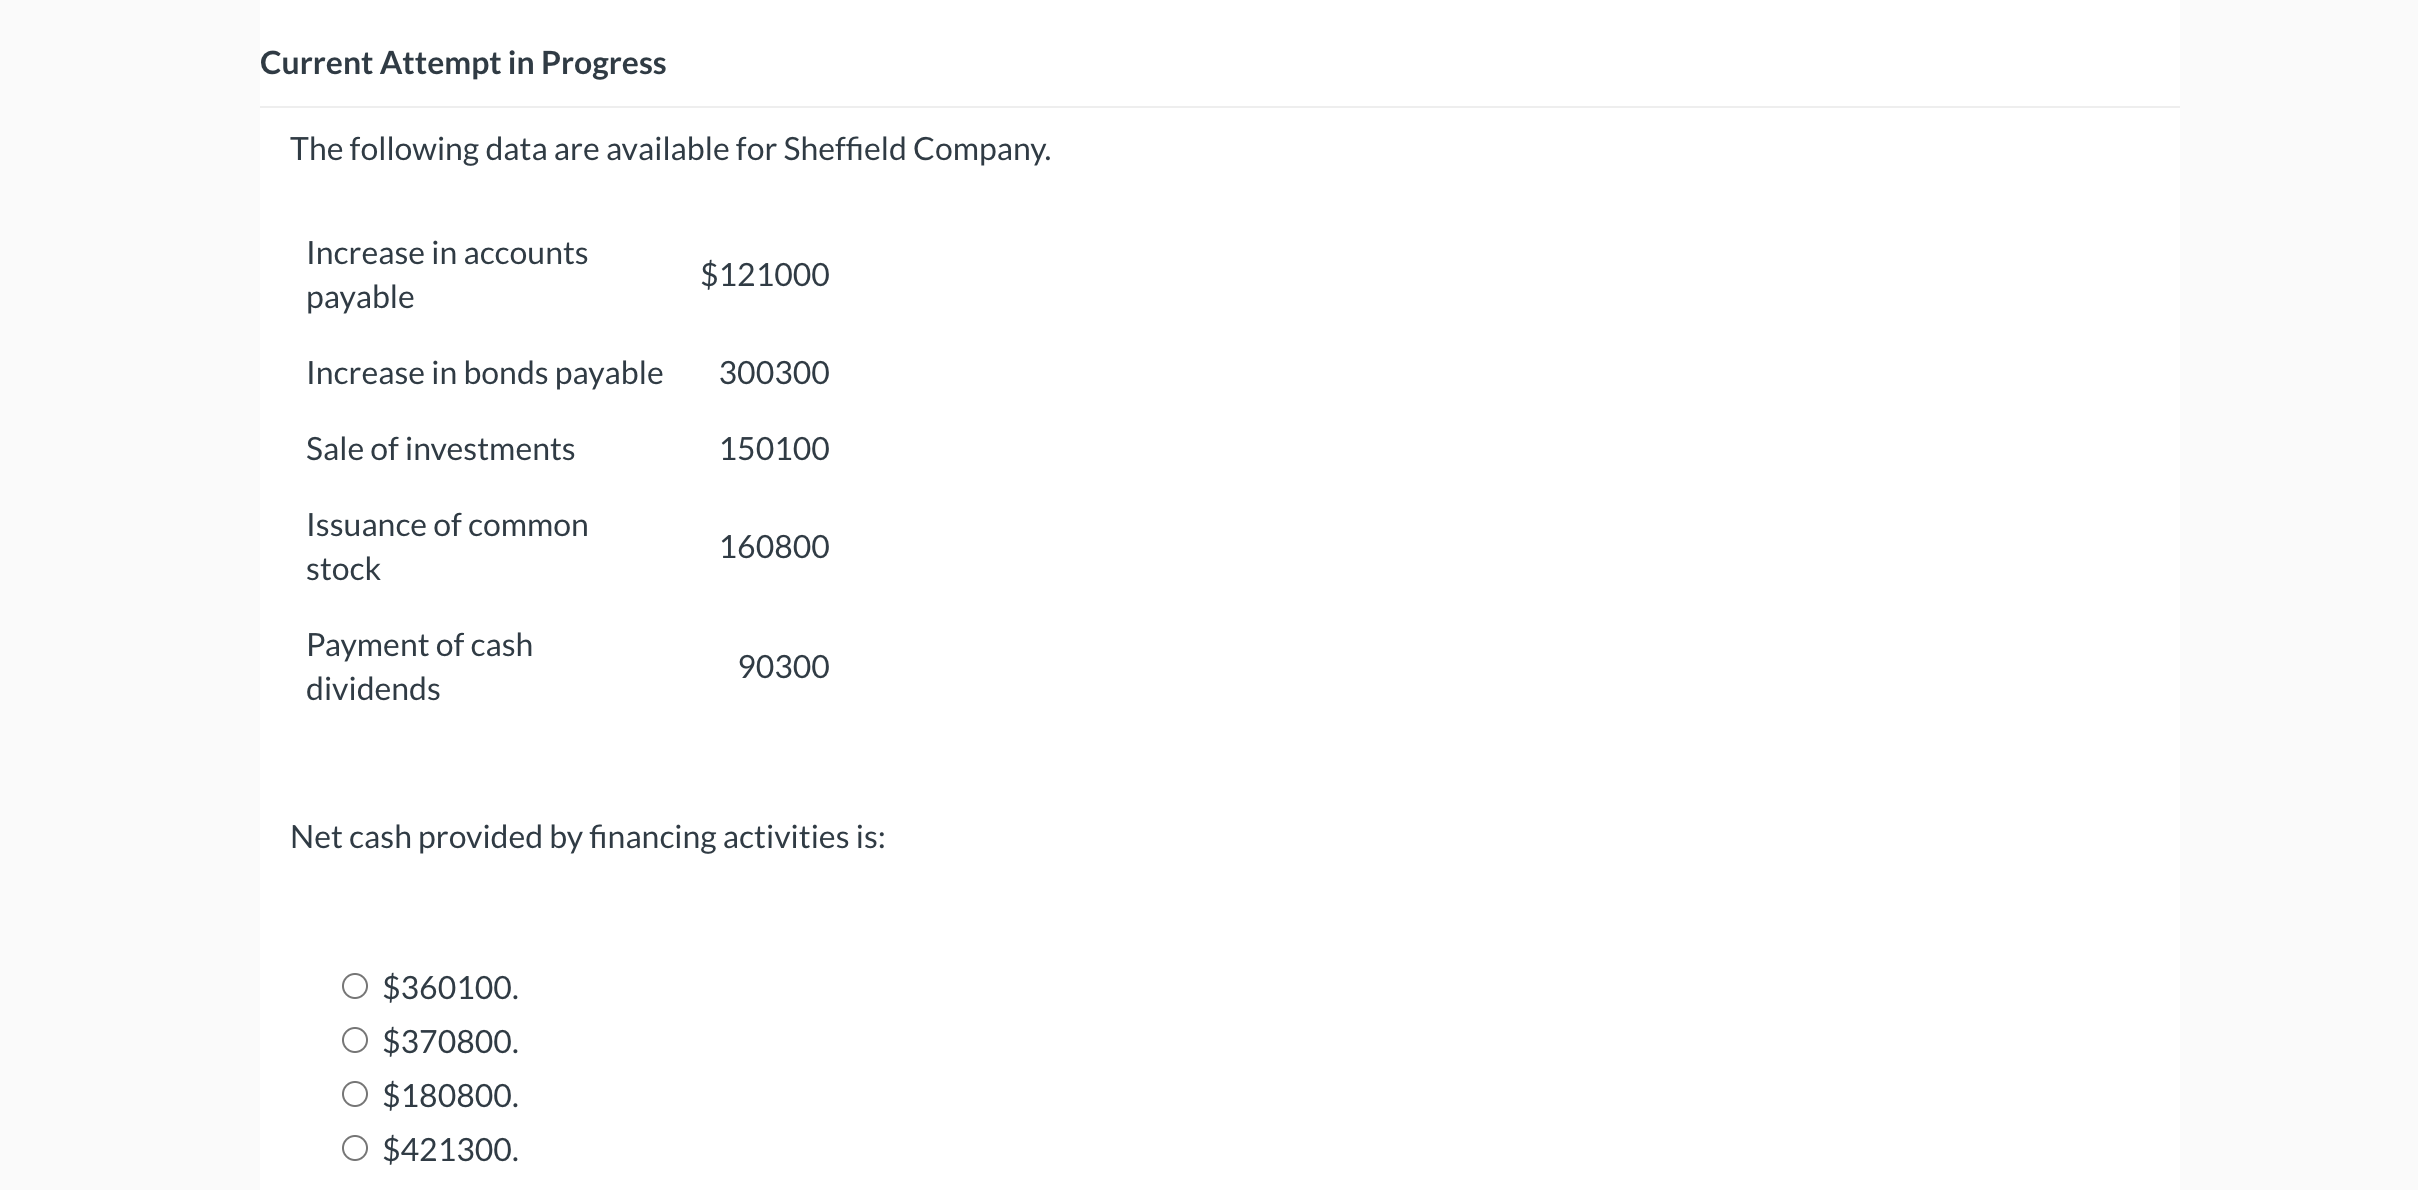Image resolution: width=2418 pixels, height=1190 pixels.
Task: Click the 160800 common stock value
Action: pyautogui.click(x=773, y=547)
